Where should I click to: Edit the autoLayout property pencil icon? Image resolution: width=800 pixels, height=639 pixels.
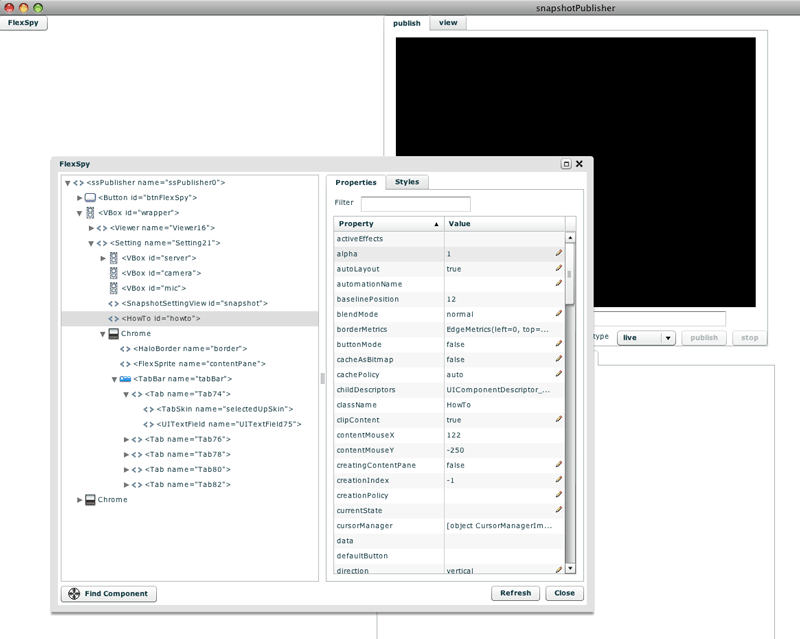pos(559,268)
